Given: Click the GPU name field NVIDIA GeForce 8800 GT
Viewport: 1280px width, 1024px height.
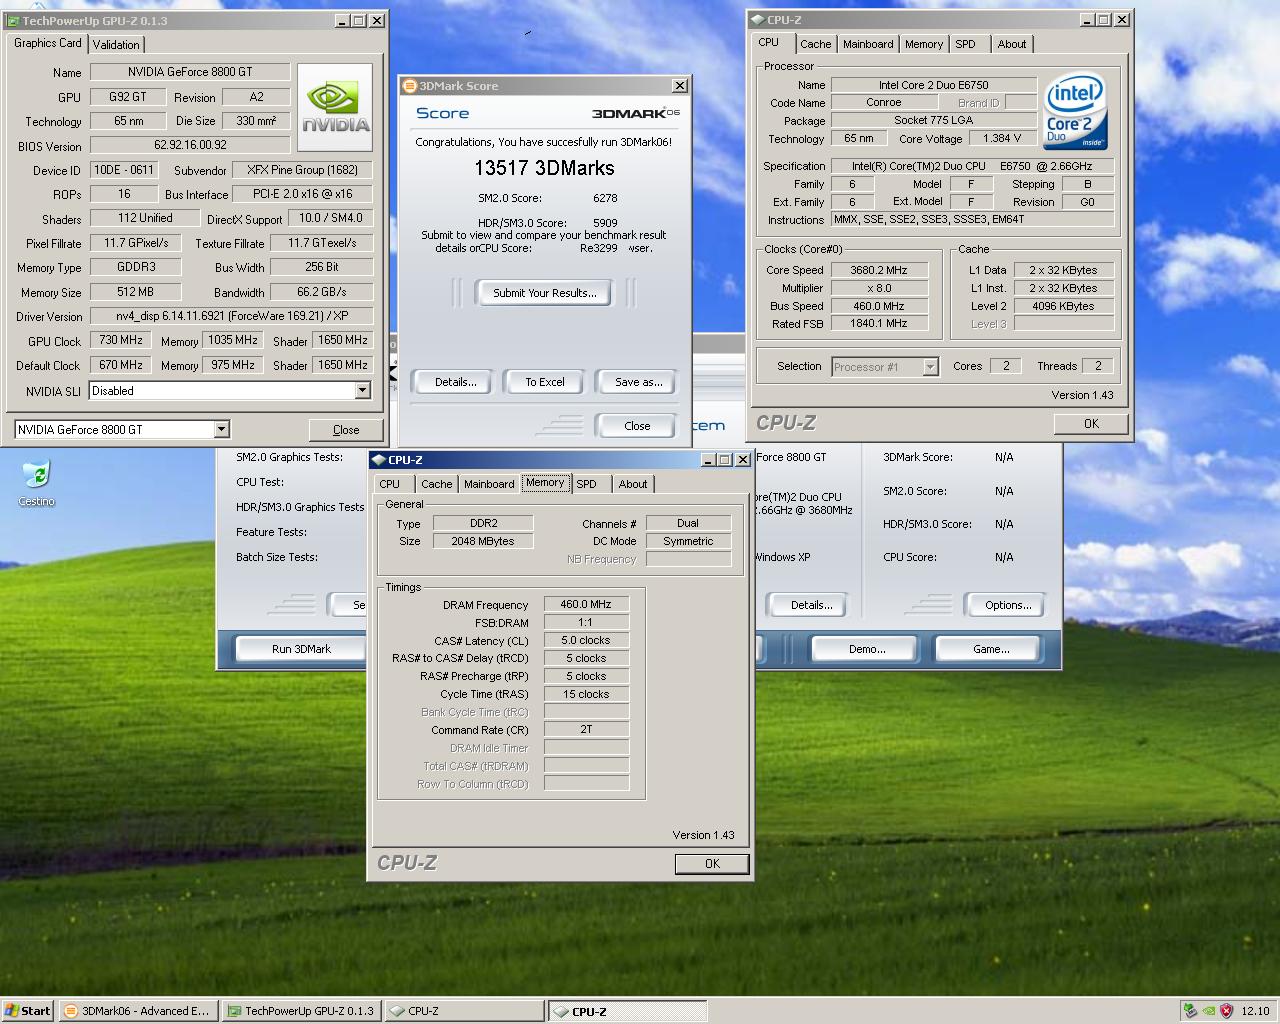Looking at the screenshot, I should [x=190, y=72].
